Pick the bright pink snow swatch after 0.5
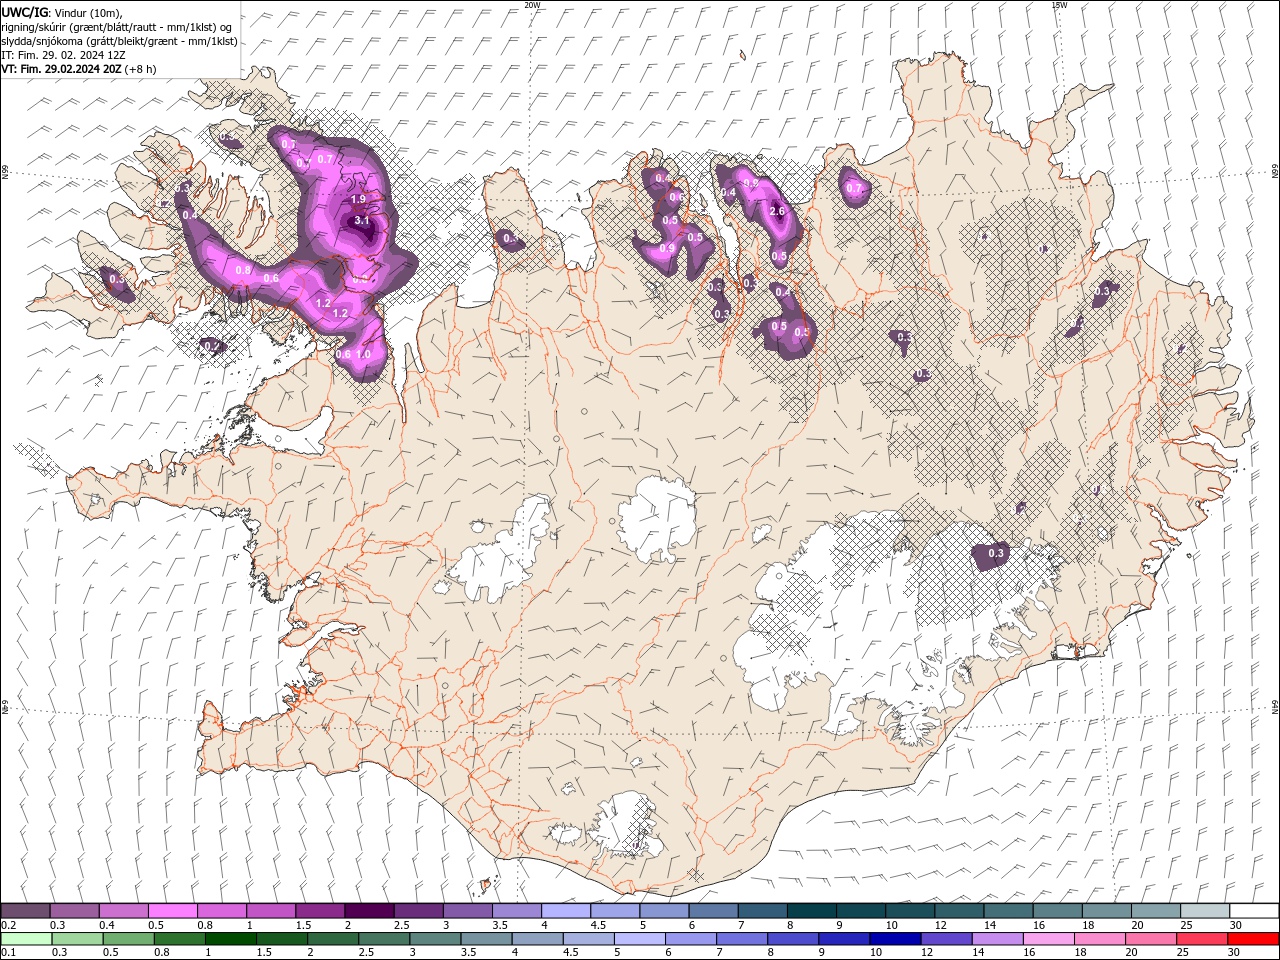Screen dimensions: 1280x960 click(x=173, y=911)
